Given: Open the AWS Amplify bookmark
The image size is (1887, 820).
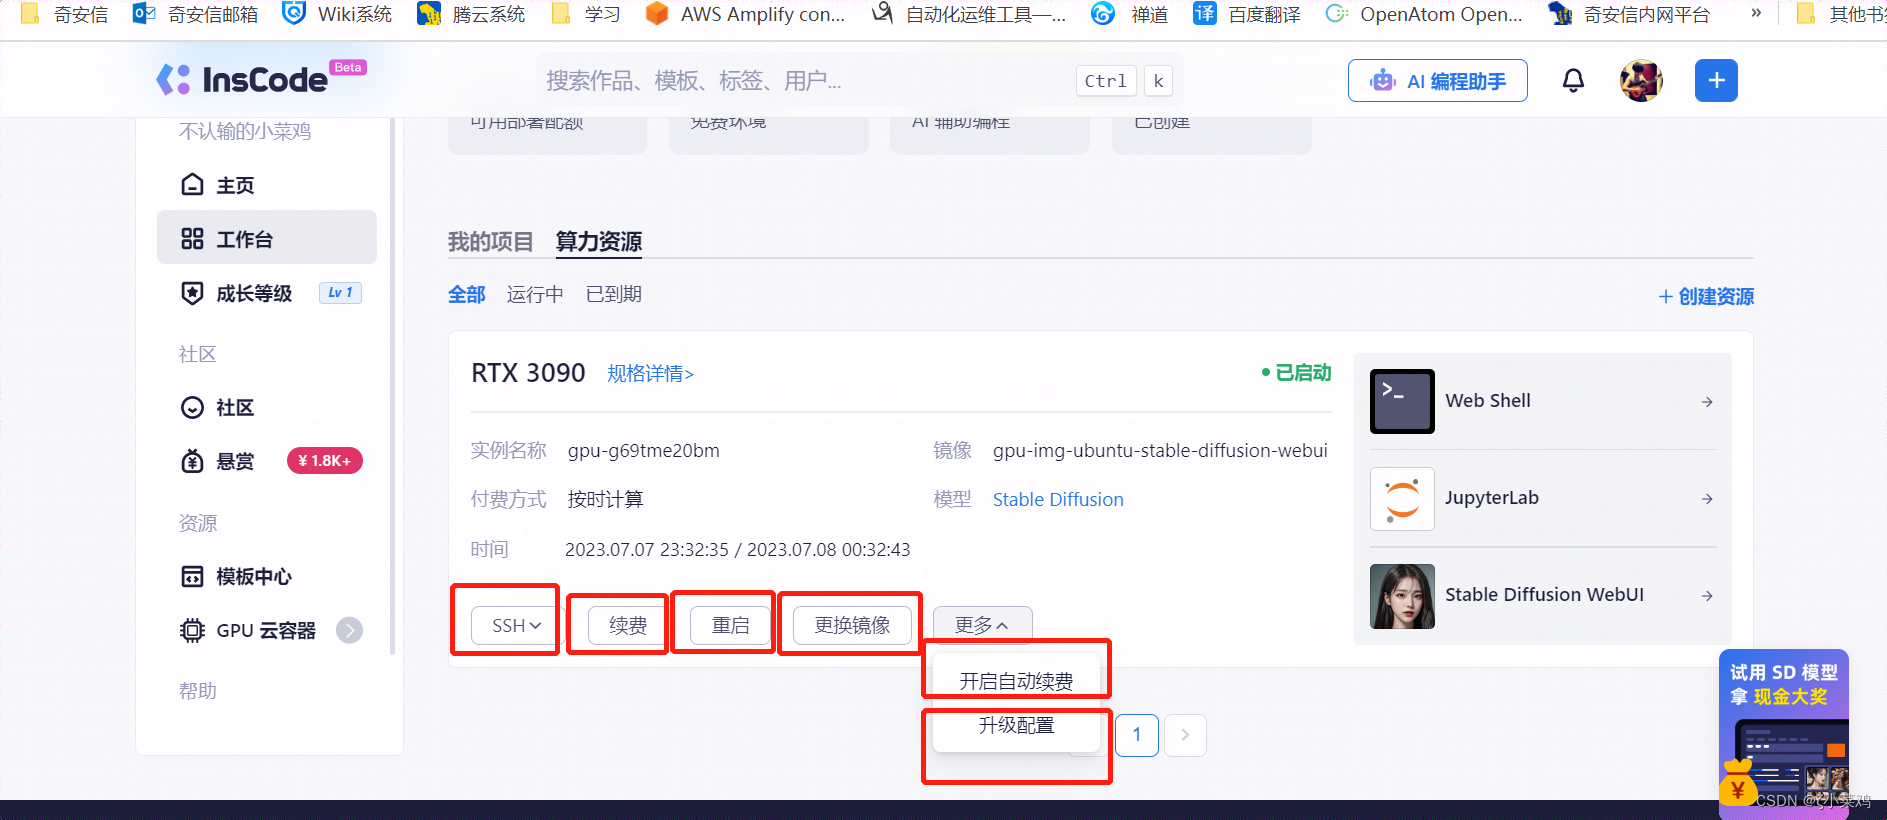Looking at the screenshot, I should pos(745,14).
